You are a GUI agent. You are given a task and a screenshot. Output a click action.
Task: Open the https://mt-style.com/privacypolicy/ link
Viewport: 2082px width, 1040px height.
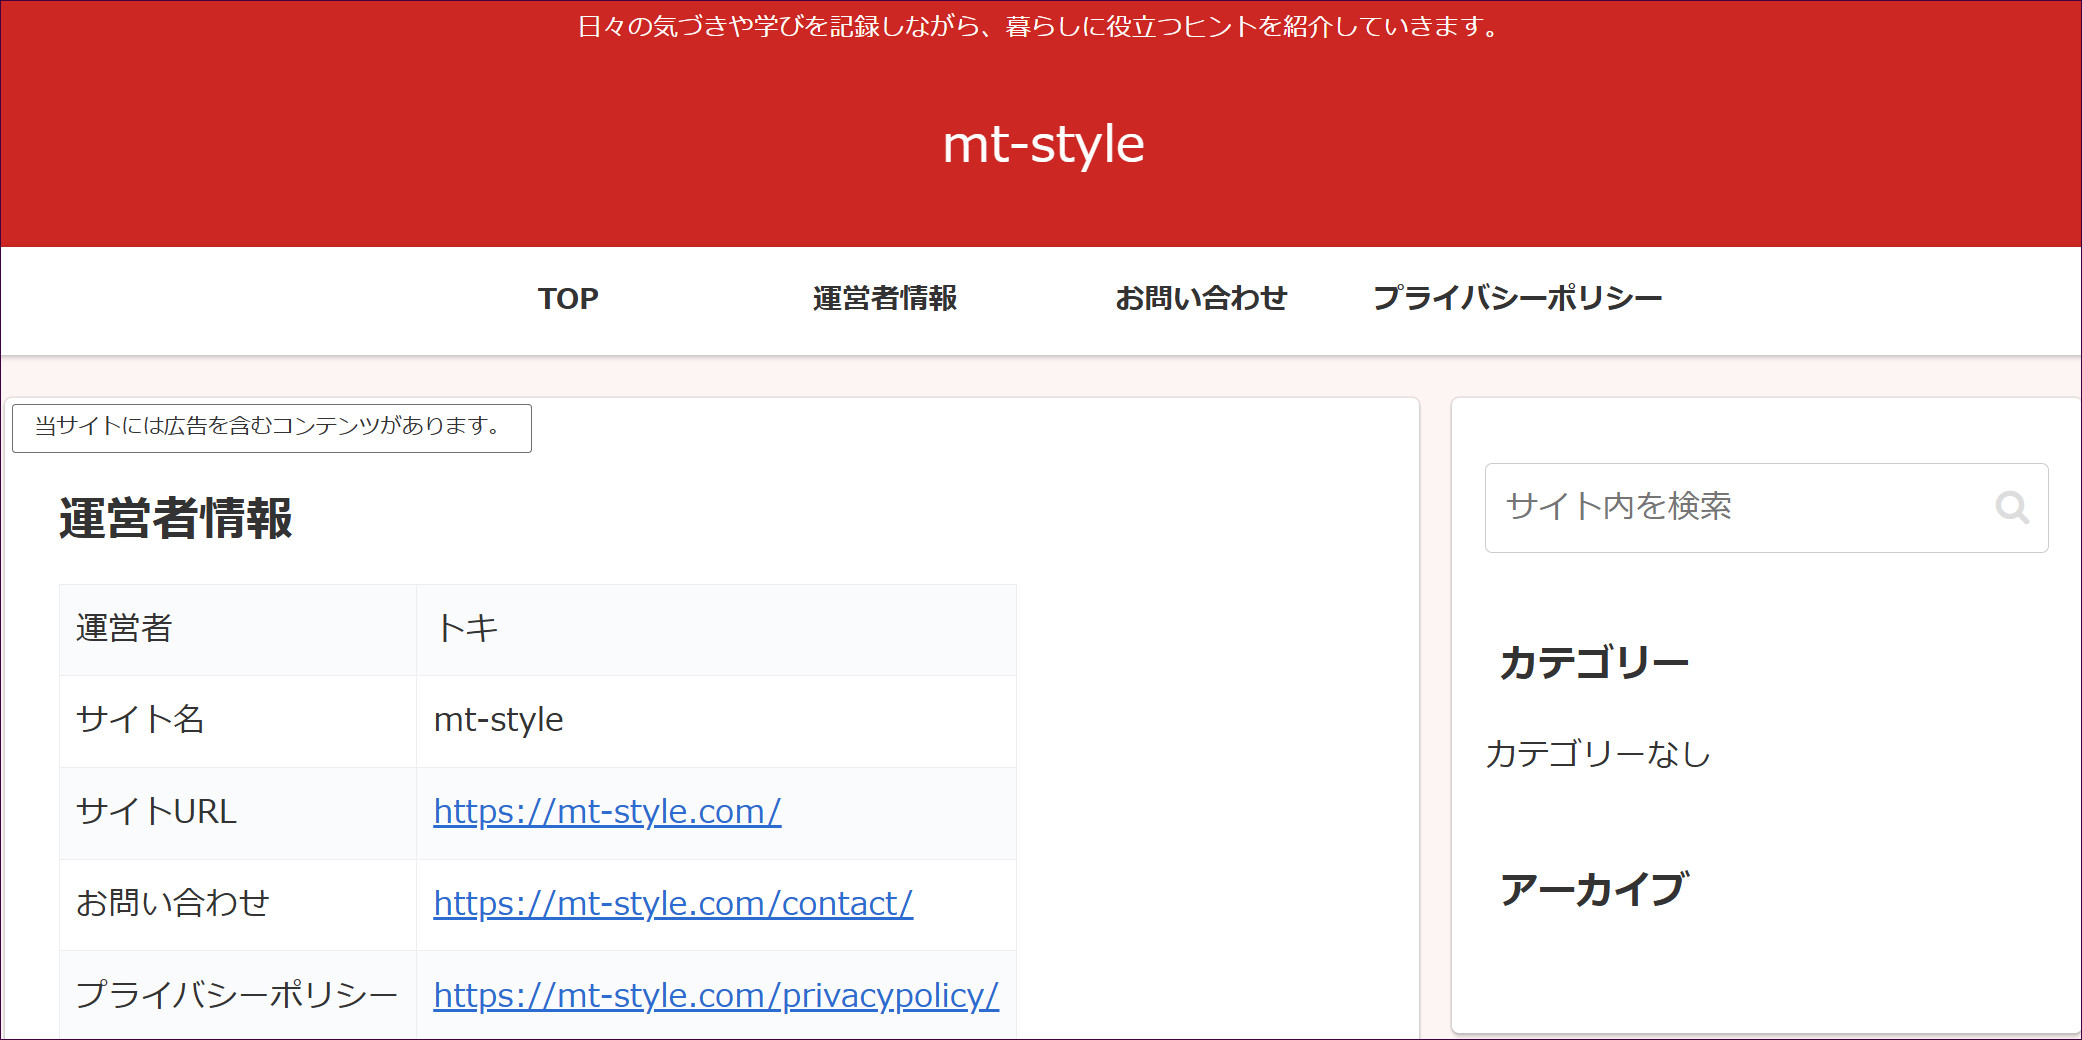tap(716, 996)
